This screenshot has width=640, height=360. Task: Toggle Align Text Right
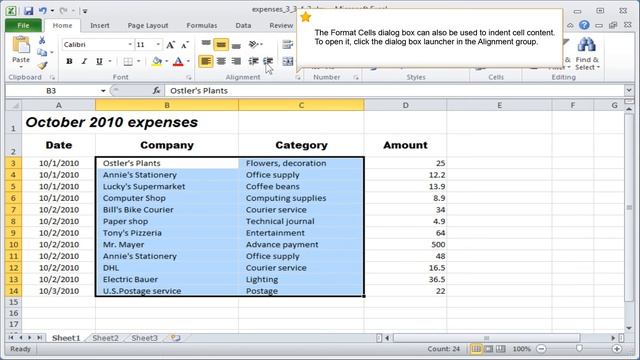236,61
